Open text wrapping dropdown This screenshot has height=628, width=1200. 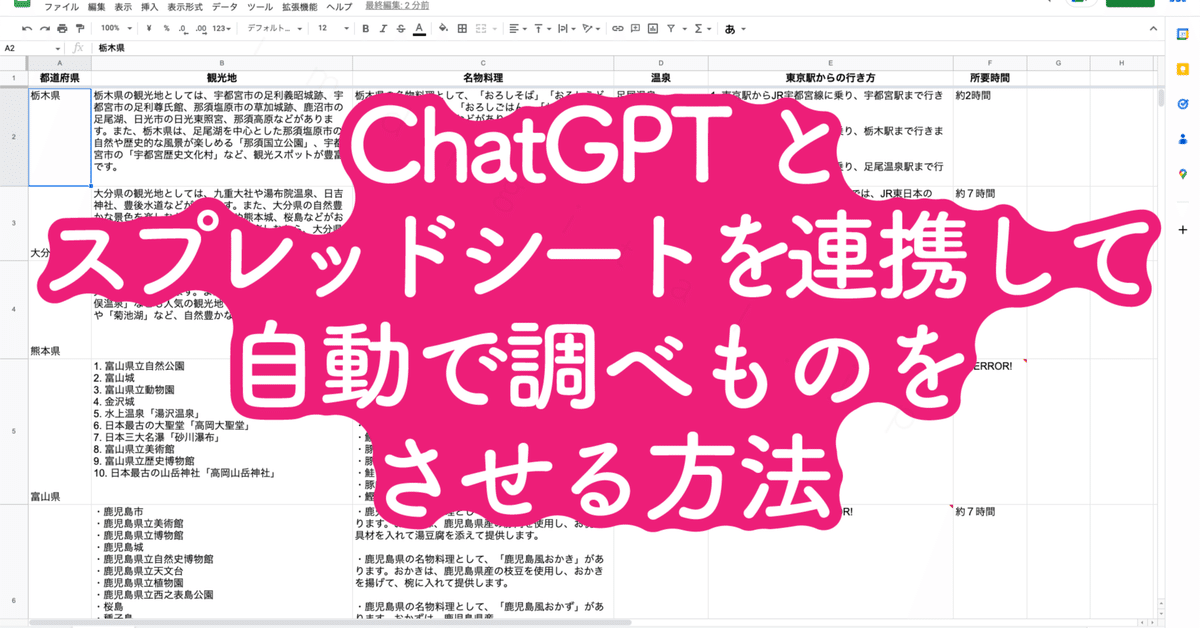coord(565,28)
